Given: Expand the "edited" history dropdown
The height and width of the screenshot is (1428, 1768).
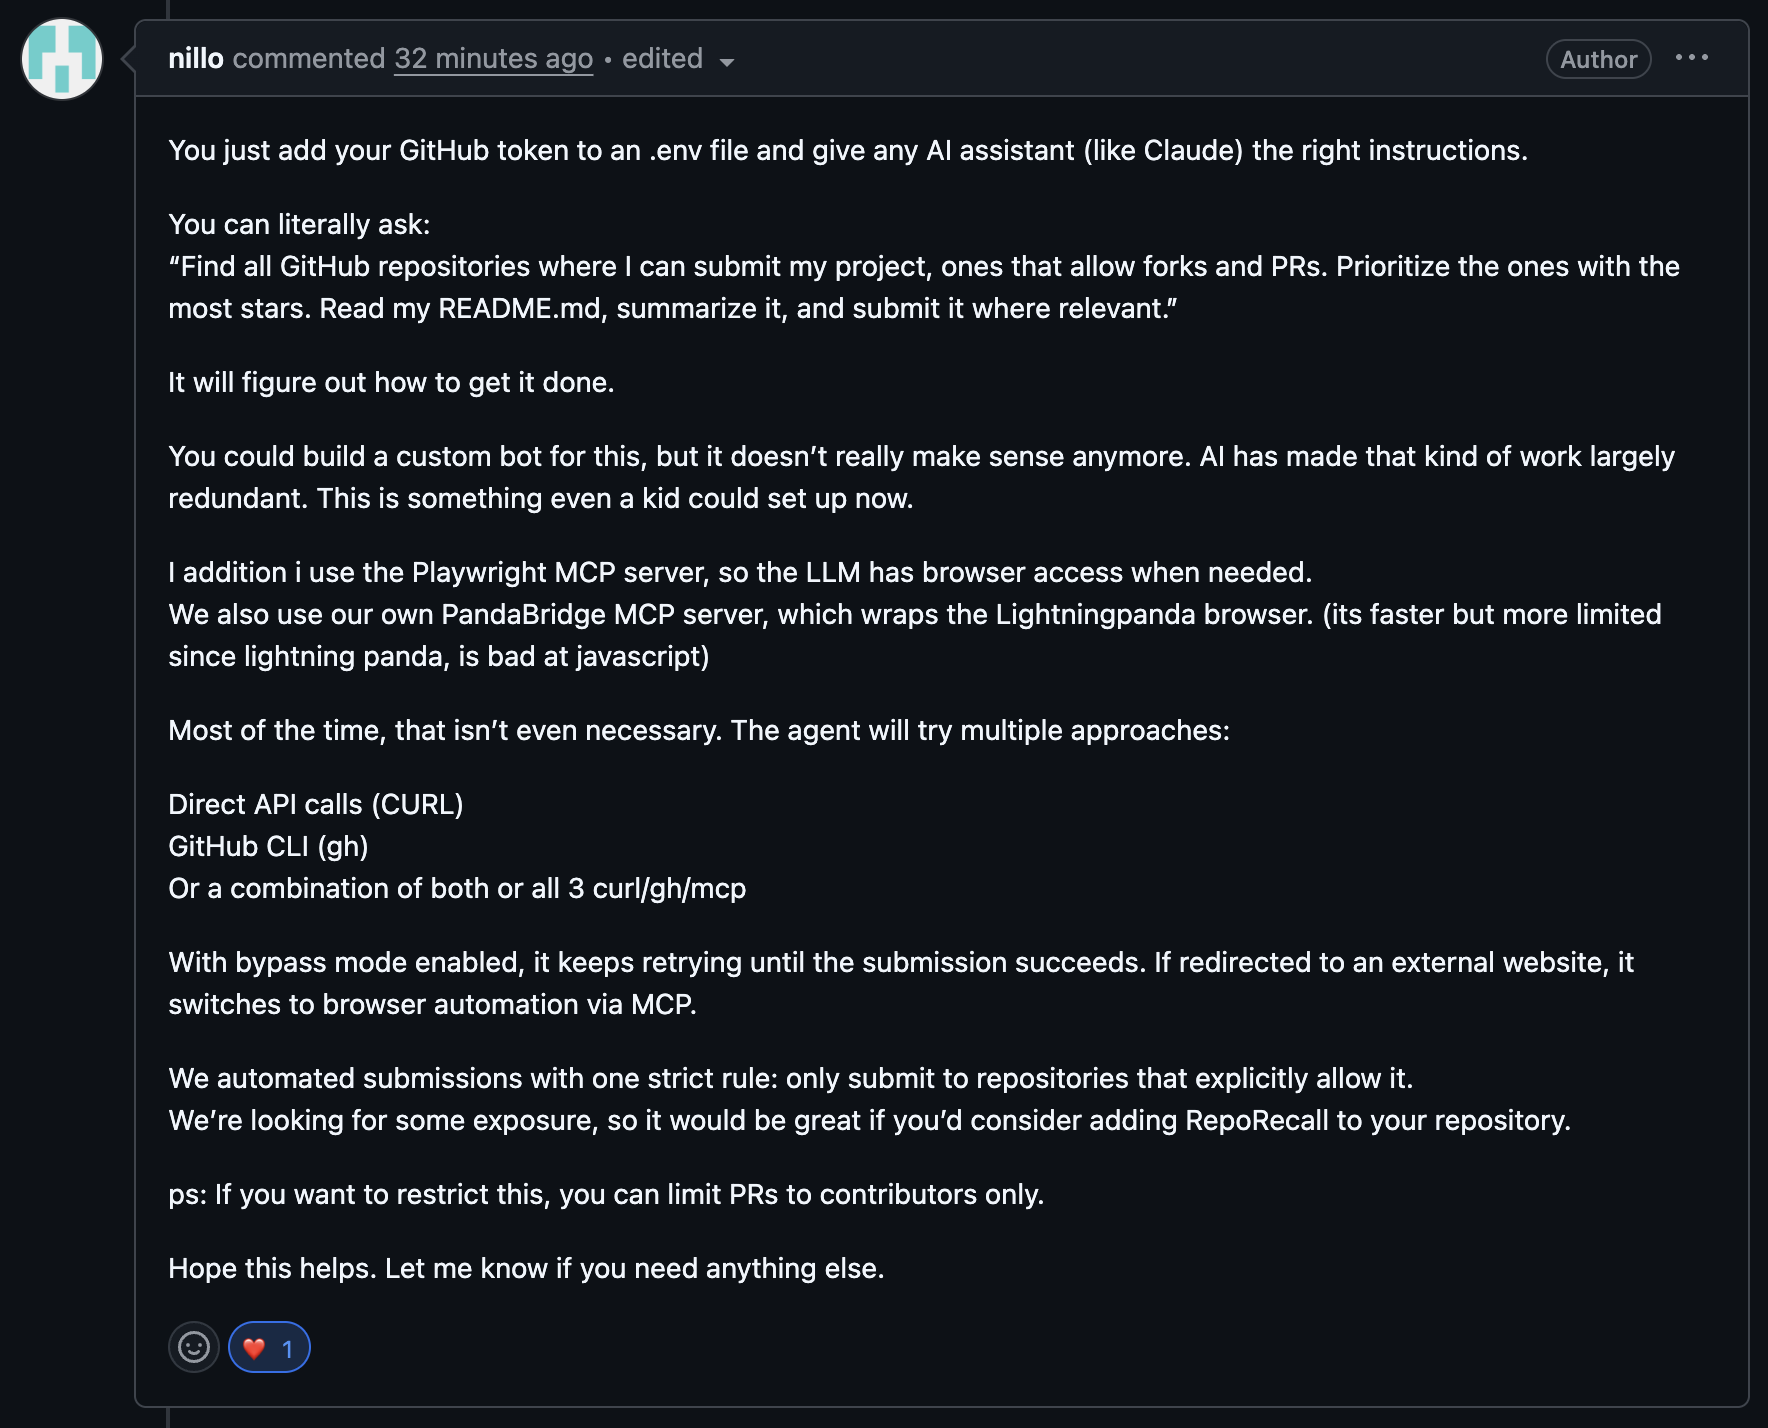Looking at the screenshot, I should [x=663, y=59].
